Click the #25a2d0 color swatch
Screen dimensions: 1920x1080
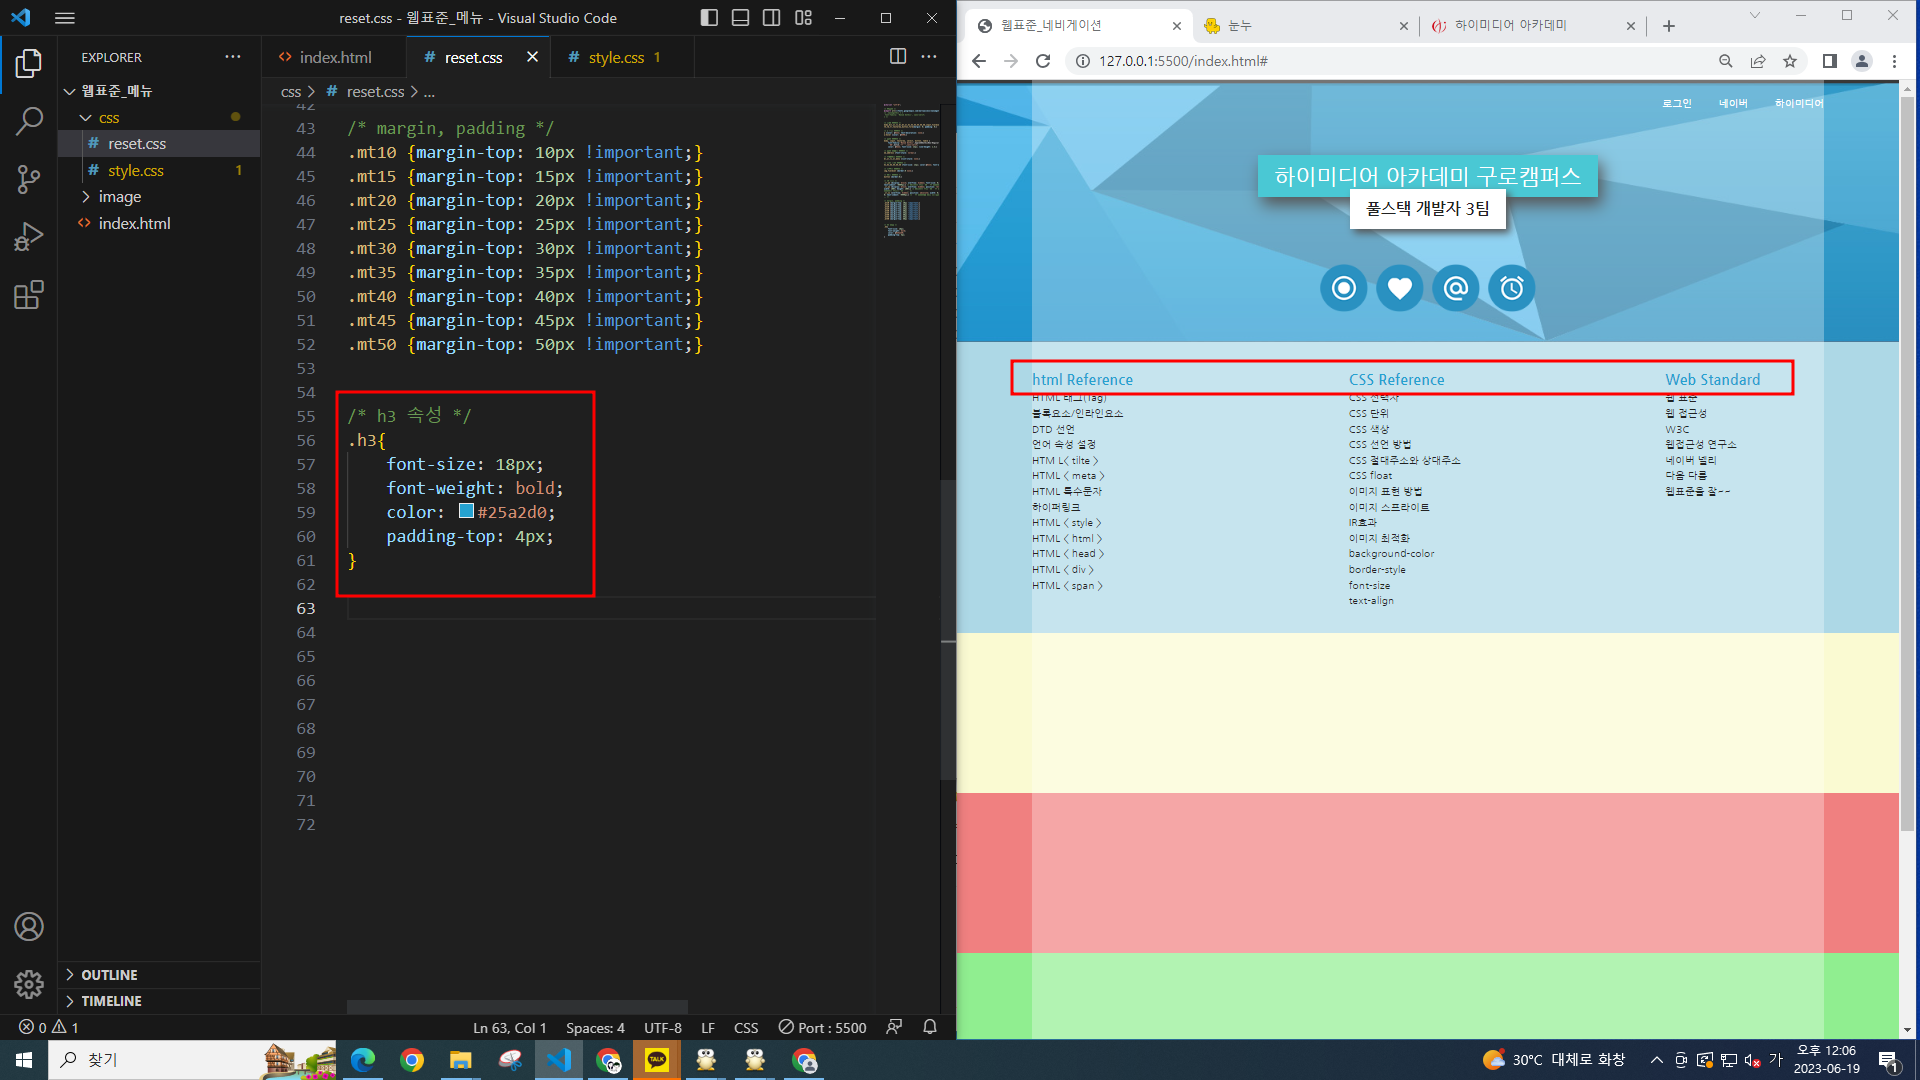coord(466,511)
